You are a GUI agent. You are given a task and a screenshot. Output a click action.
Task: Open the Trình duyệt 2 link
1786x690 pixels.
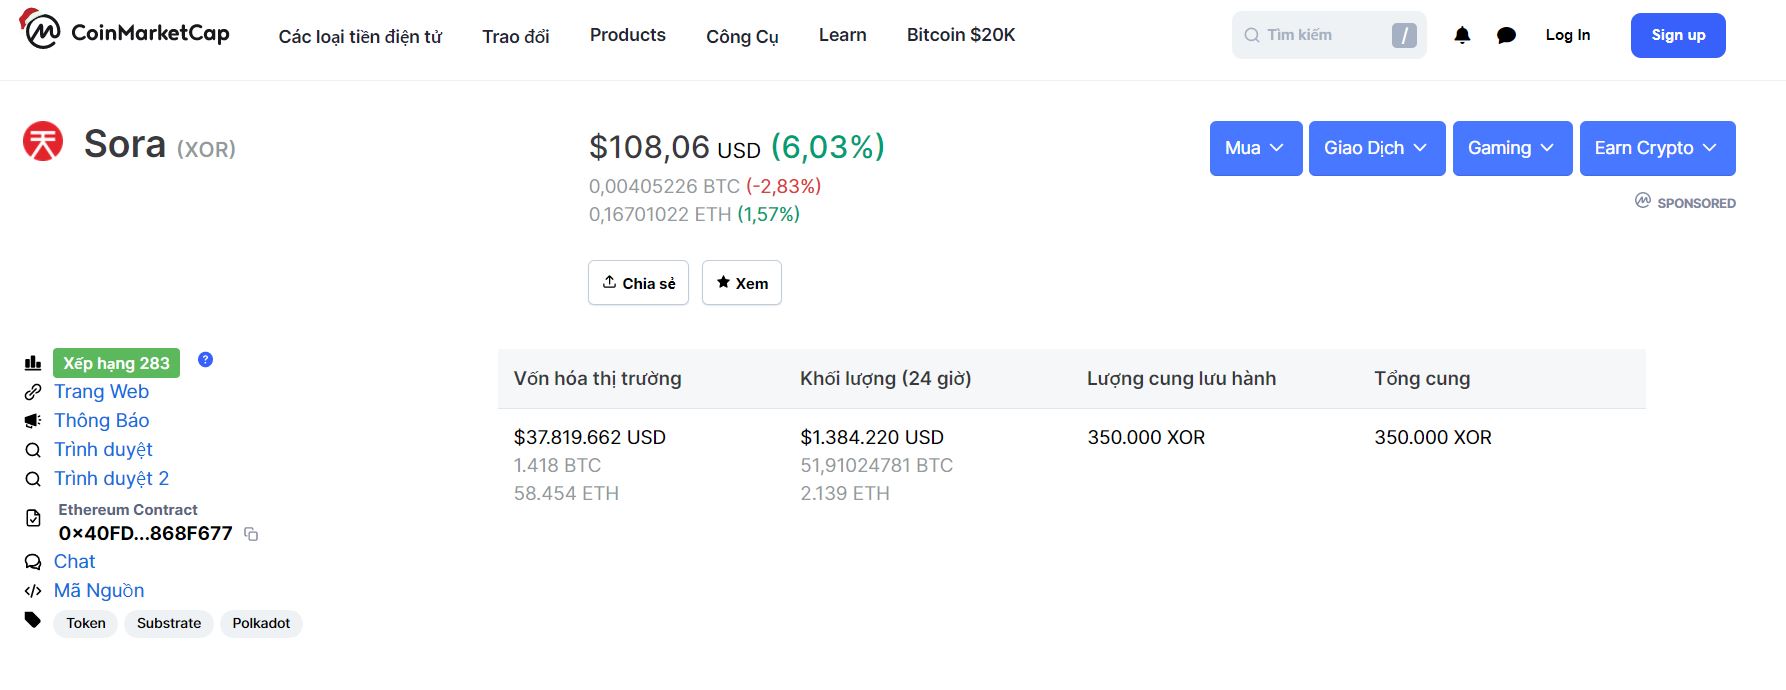[111, 479]
